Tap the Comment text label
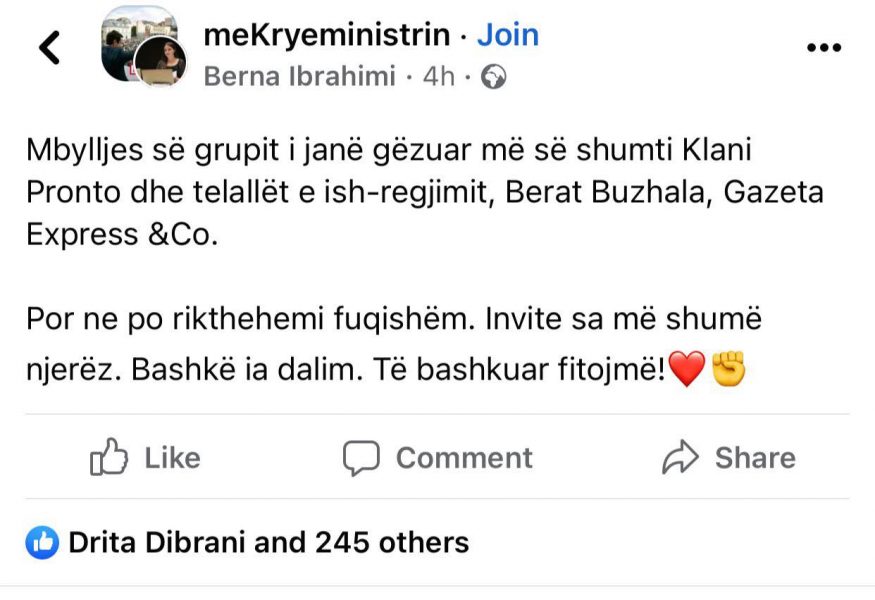875x600 pixels. point(464,458)
